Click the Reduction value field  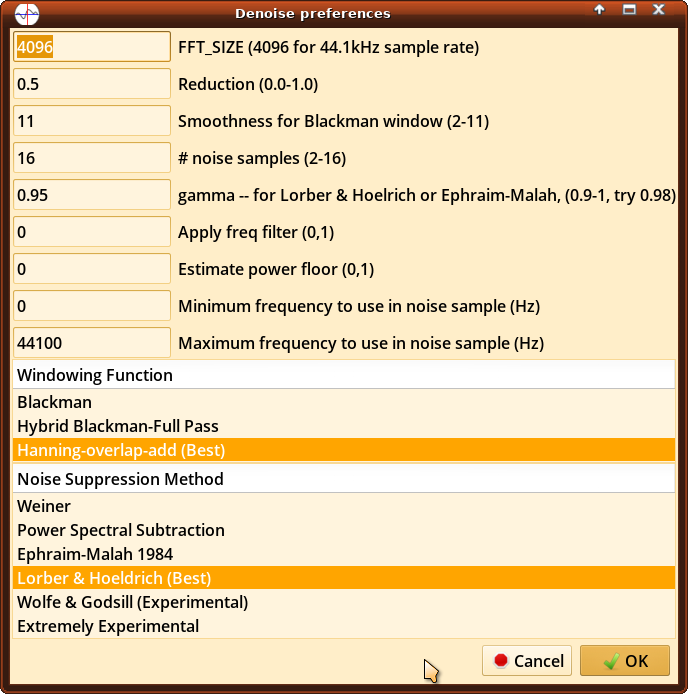point(92,84)
